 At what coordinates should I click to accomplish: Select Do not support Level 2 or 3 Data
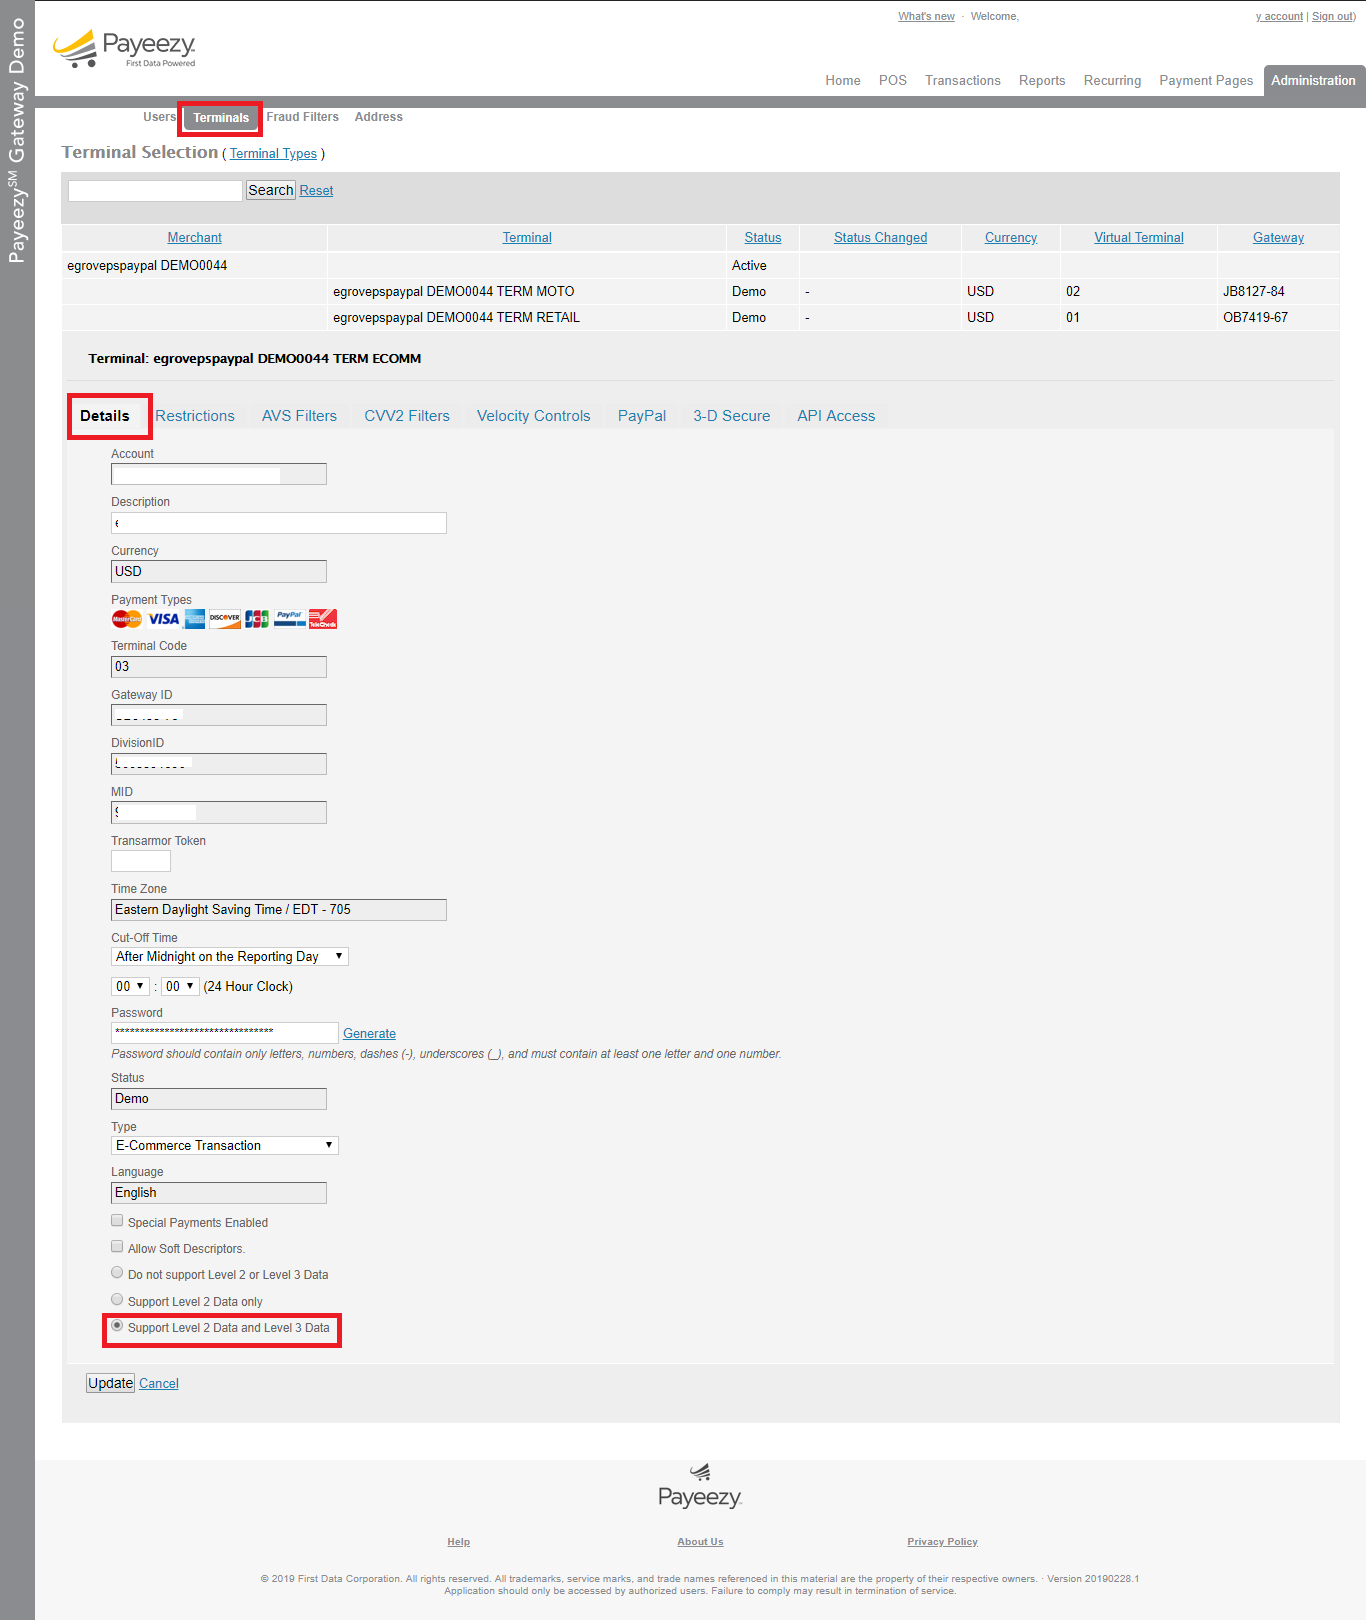coord(117,1273)
